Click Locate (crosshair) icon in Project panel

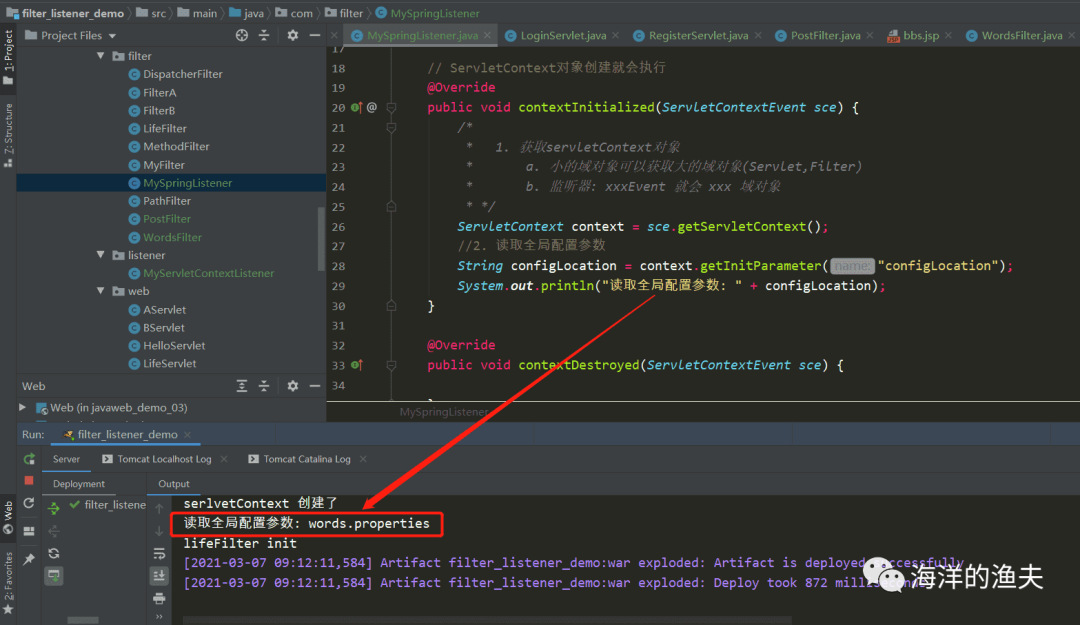(242, 35)
